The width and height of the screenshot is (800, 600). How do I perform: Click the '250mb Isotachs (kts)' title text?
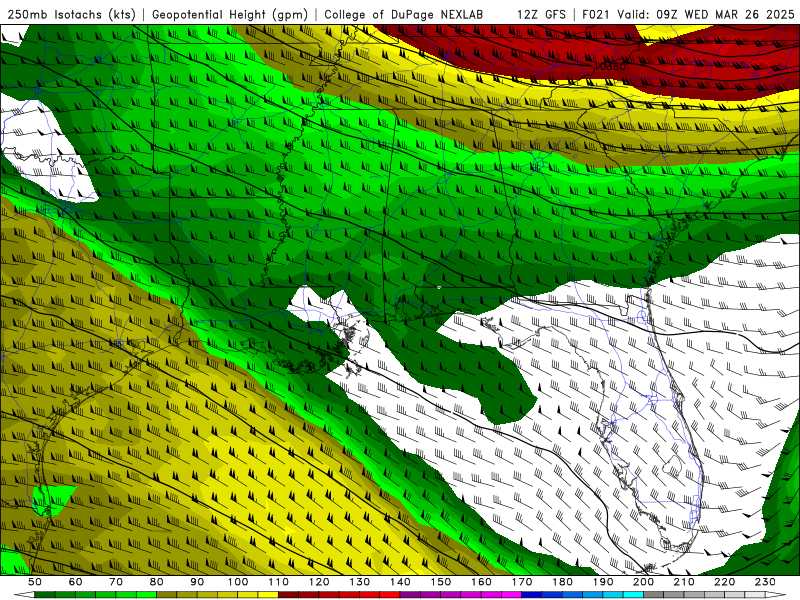coord(71,14)
